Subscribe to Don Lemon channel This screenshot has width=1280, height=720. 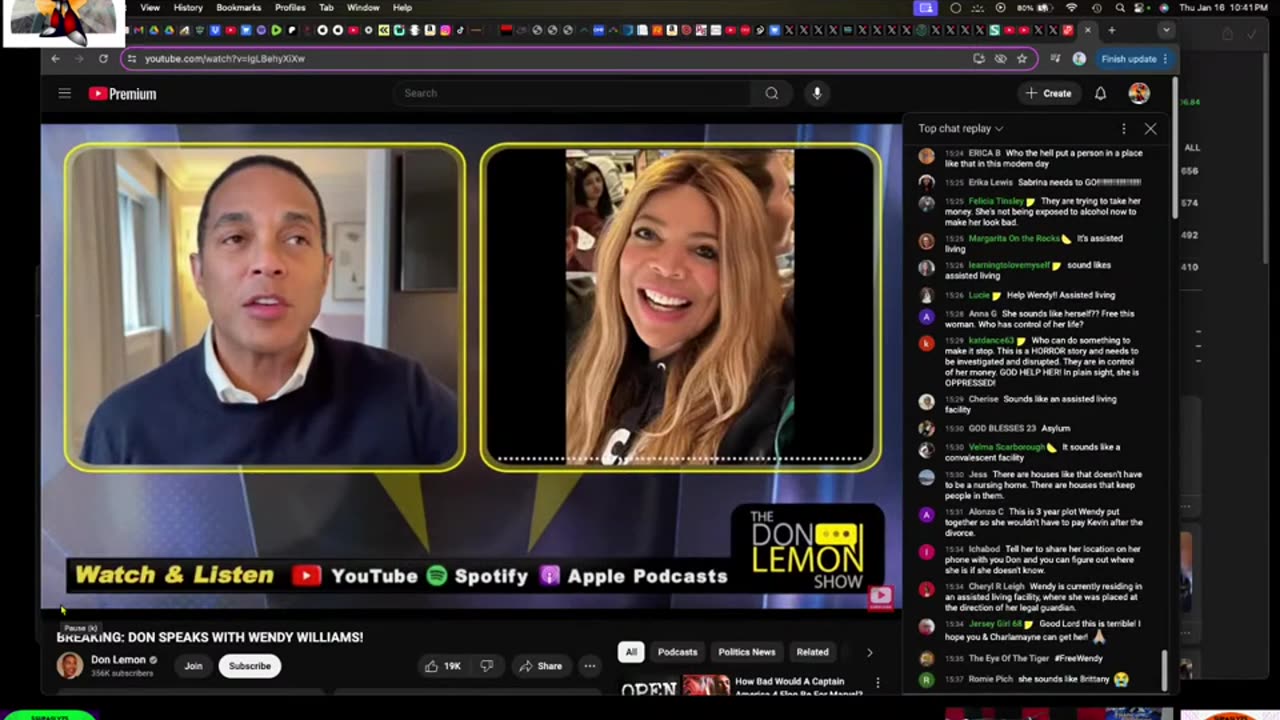[250, 666]
